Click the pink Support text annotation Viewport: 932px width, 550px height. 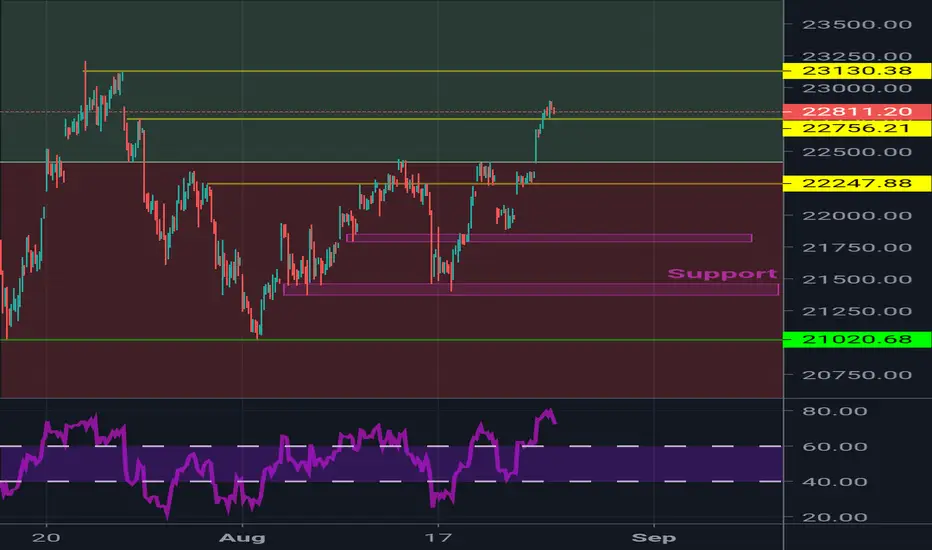point(722,274)
